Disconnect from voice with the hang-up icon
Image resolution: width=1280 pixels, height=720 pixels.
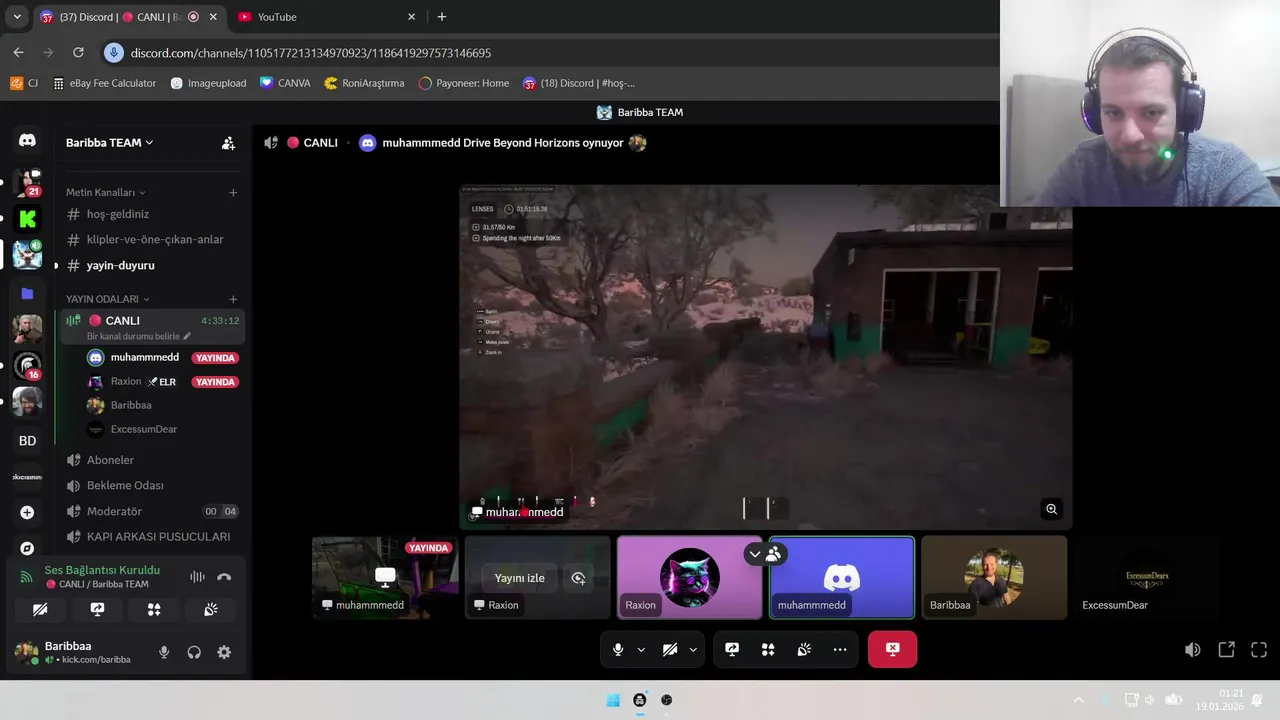point(224,577)
